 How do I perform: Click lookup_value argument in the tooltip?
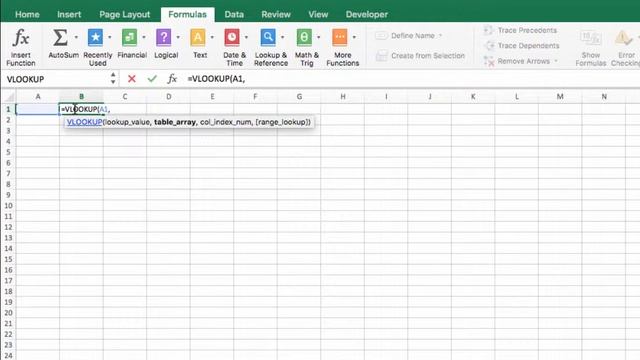point(127,122)
